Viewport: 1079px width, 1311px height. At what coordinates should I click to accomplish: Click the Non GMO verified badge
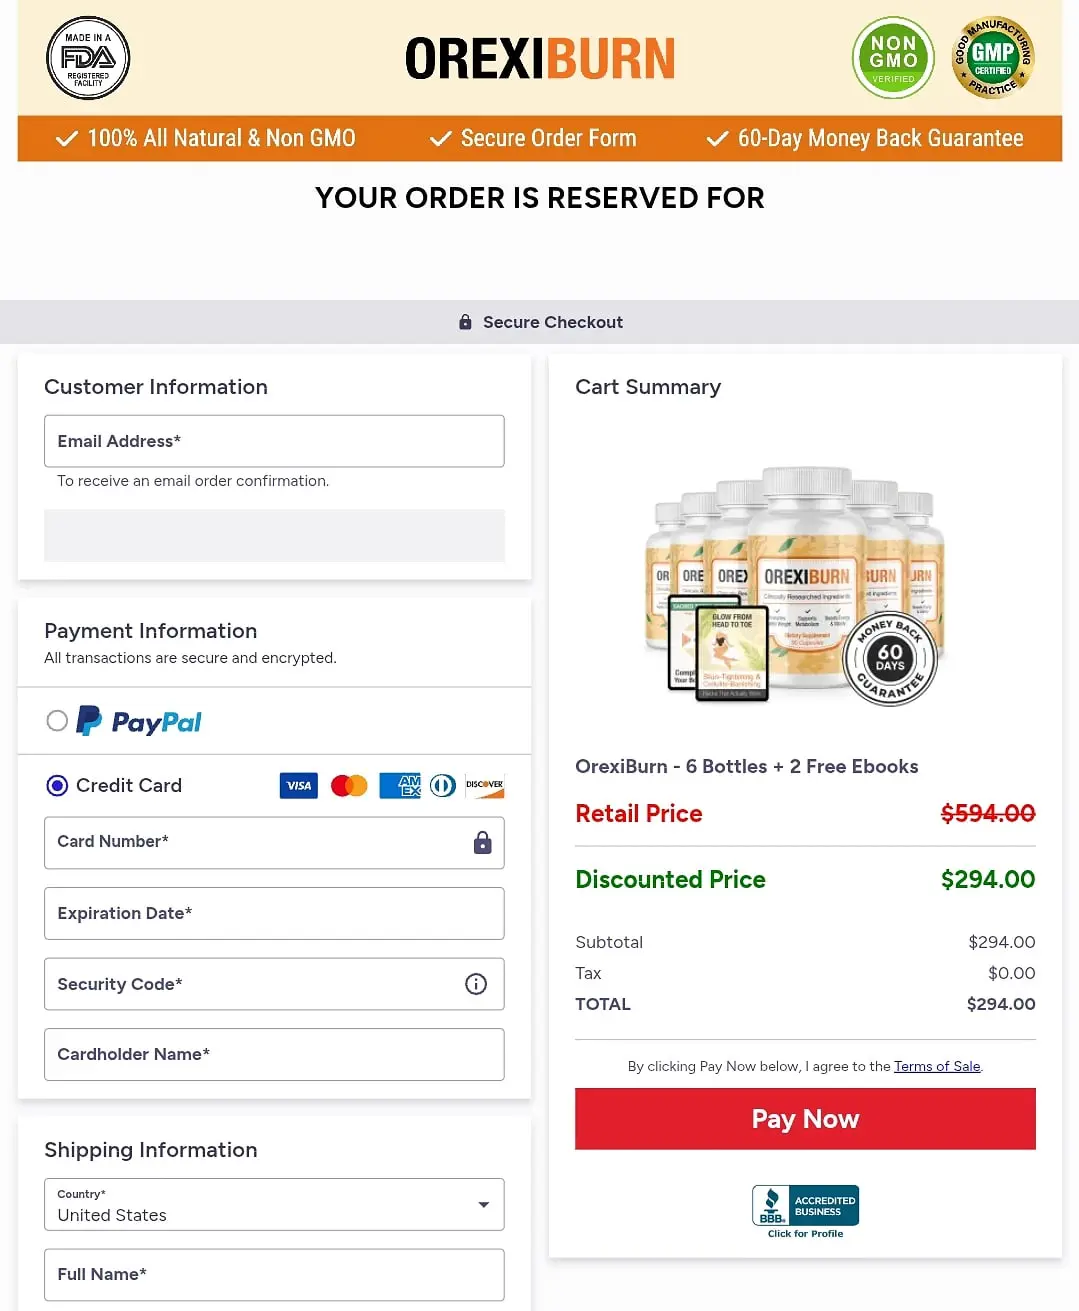coord(893,58)
